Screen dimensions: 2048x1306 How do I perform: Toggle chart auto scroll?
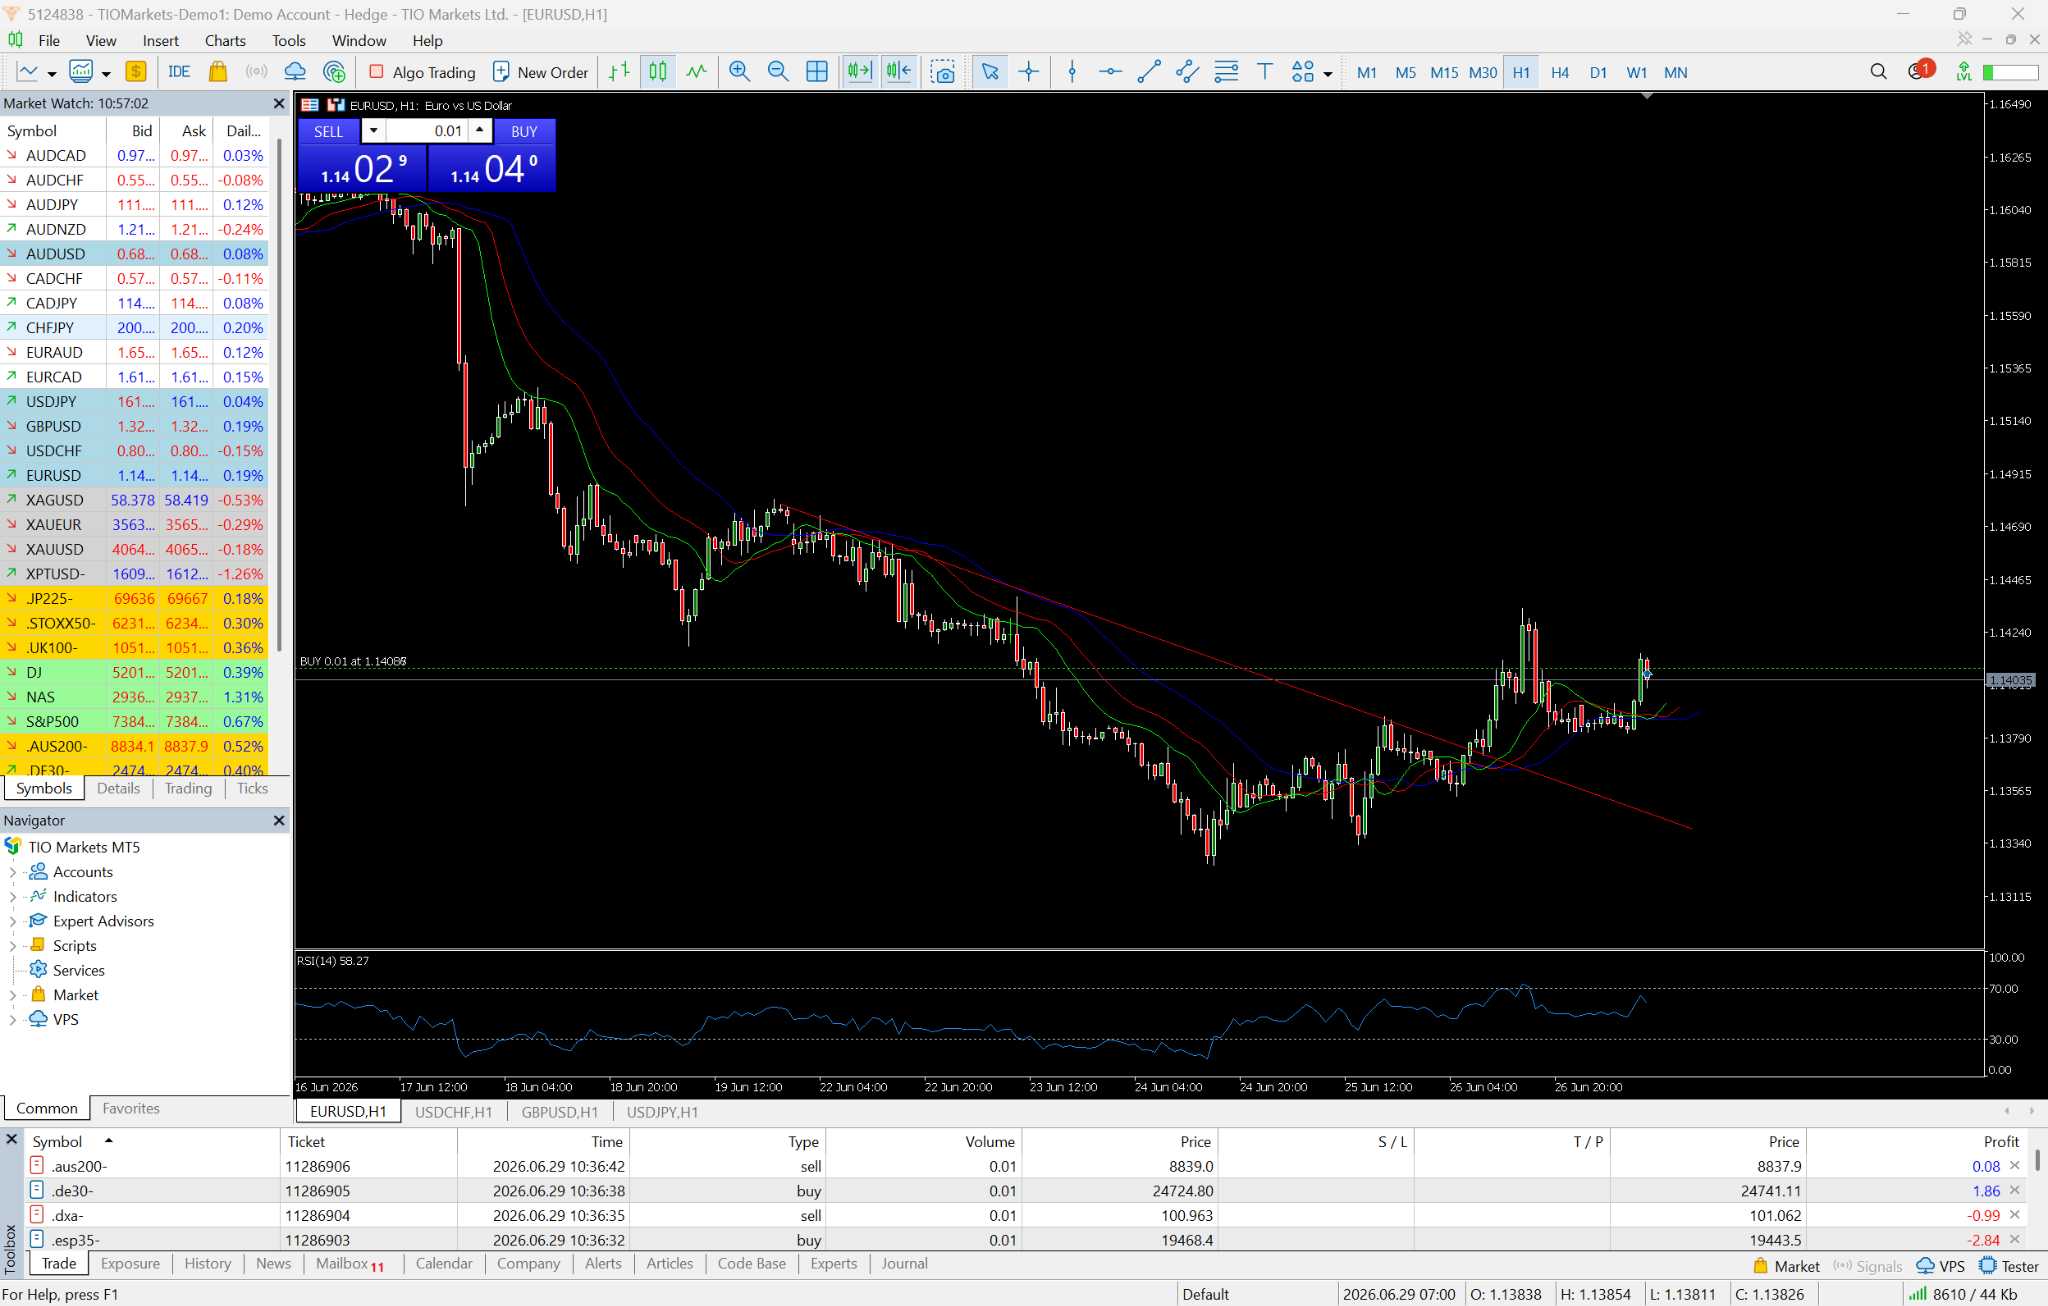point(860,72)
